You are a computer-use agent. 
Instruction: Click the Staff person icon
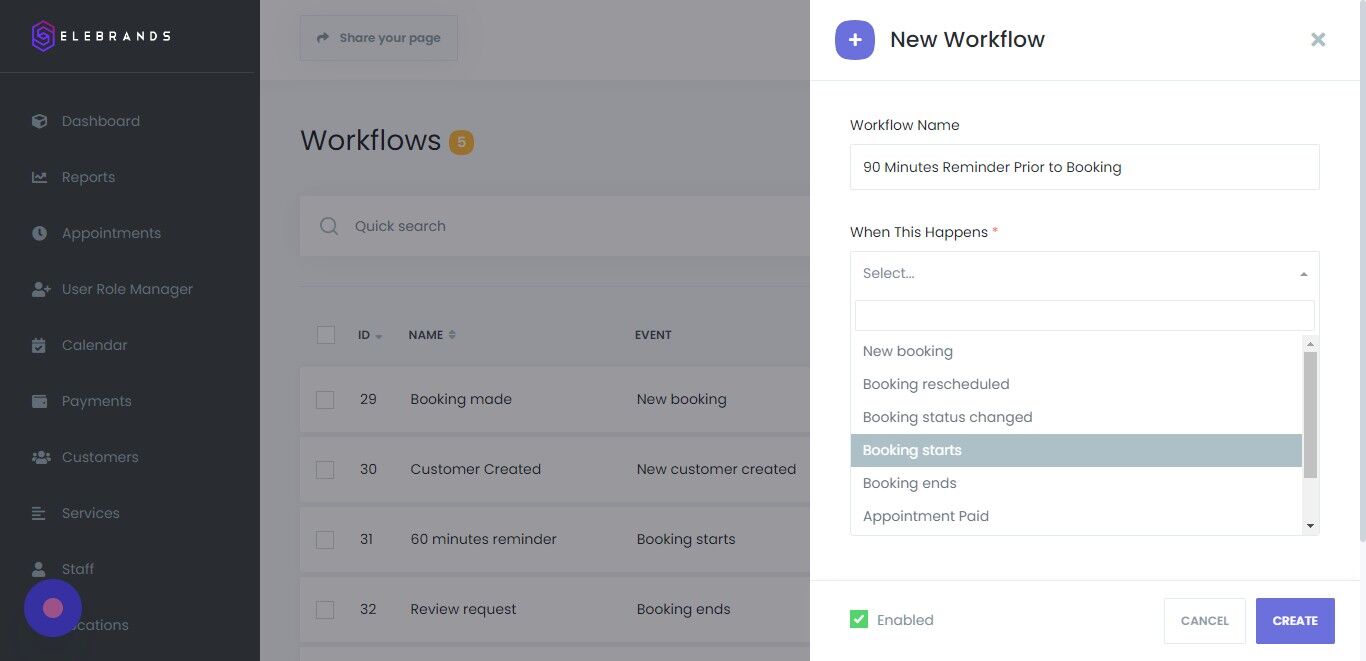[39, 569]
